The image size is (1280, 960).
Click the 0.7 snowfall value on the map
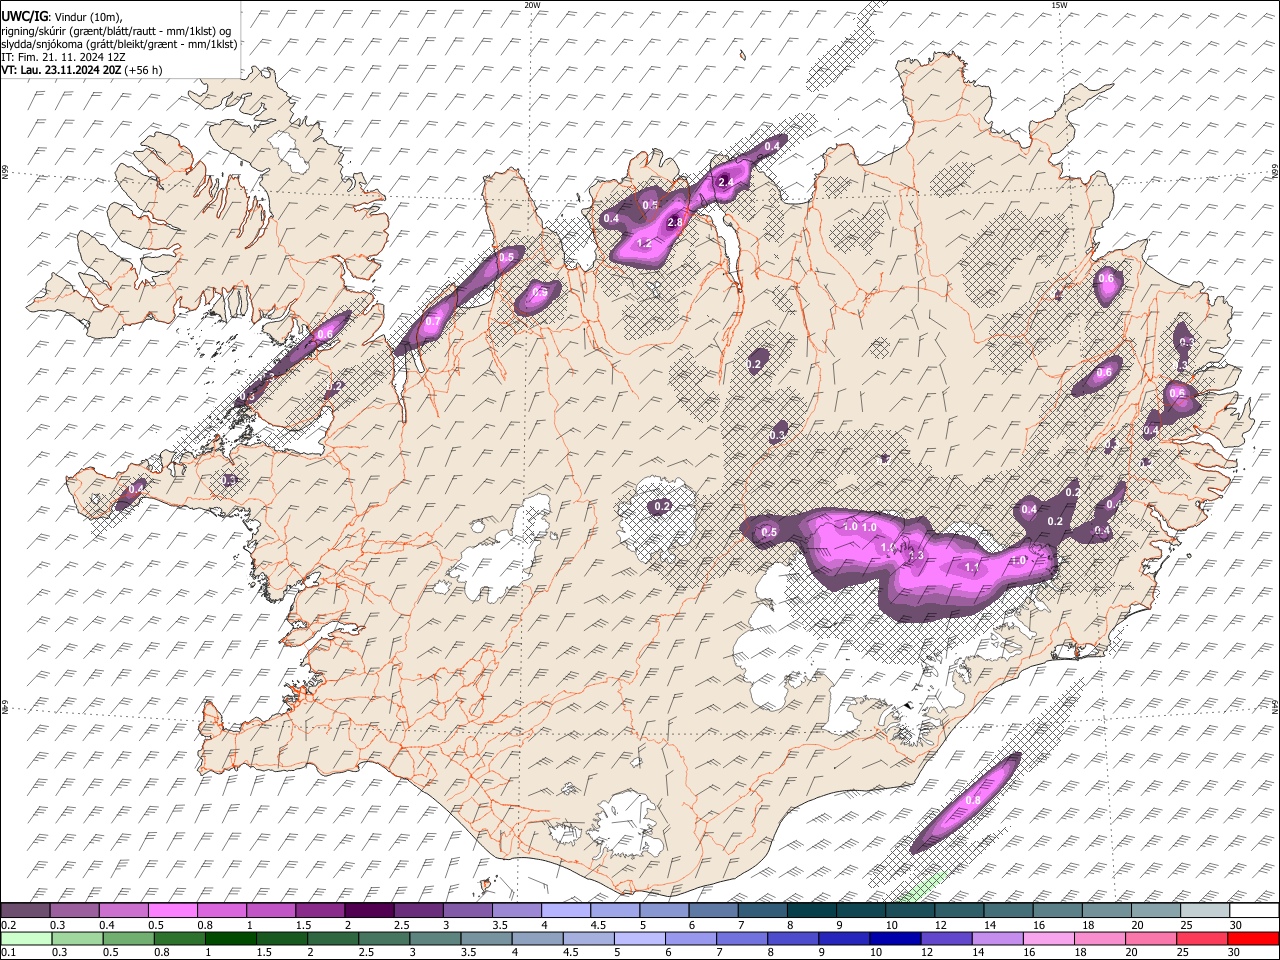tap(433, 323)
